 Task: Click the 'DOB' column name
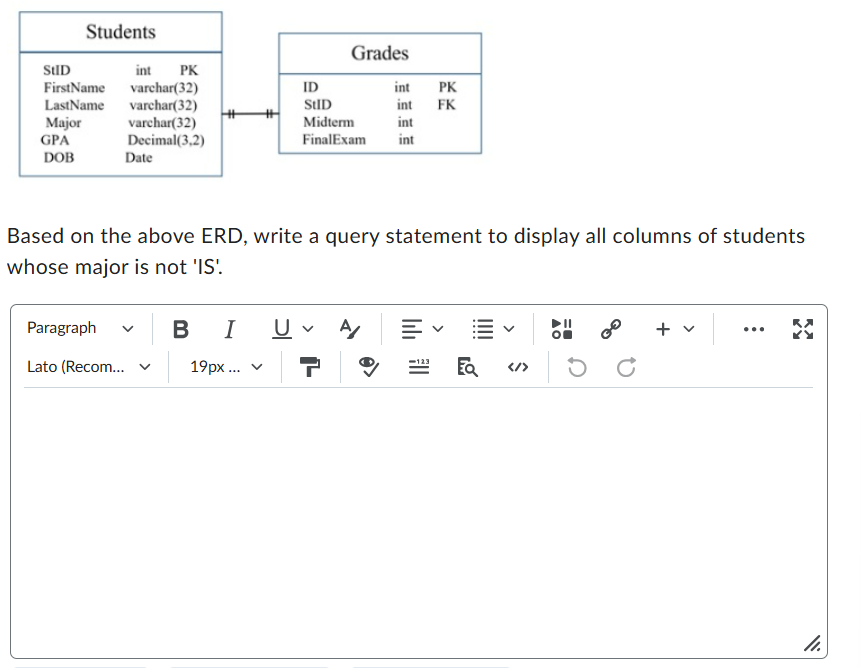[x=59, y=158]
